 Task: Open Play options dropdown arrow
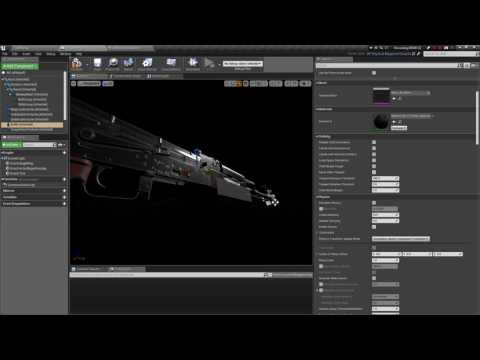point(219,63)
